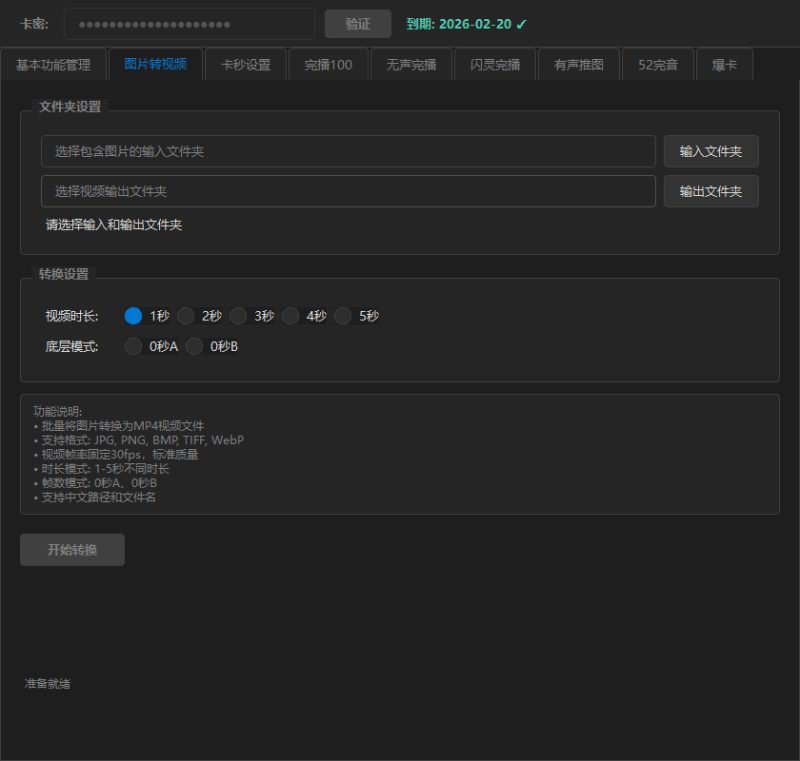This screenshot has width=800, height=761.
Task: Pick the 5秒 video duration radio
Action: click(343, 316)
